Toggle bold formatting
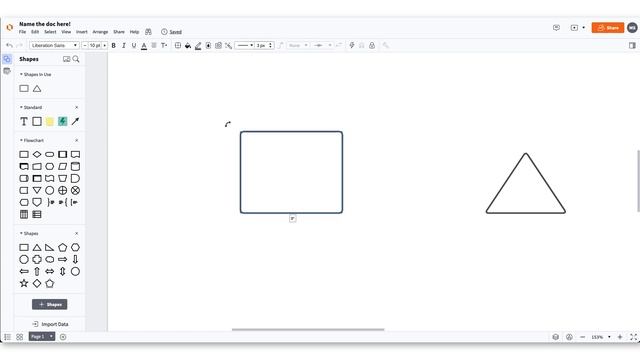640x360 pixels. tap(113, 45)
